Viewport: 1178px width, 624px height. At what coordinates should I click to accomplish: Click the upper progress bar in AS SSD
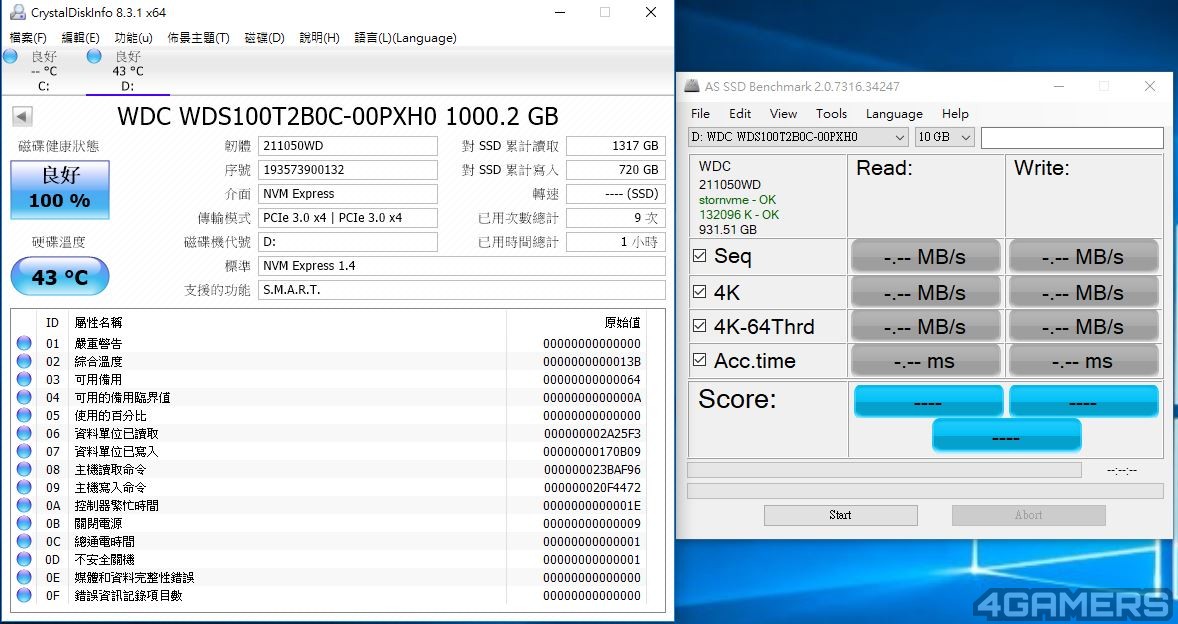pyautogui.click(x=884, y=470)
